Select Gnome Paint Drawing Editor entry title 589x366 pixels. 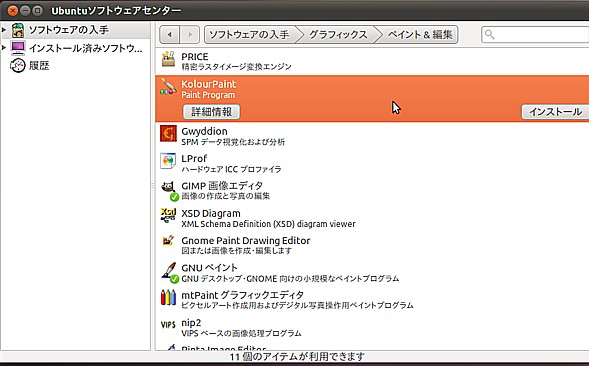(246, 240)
